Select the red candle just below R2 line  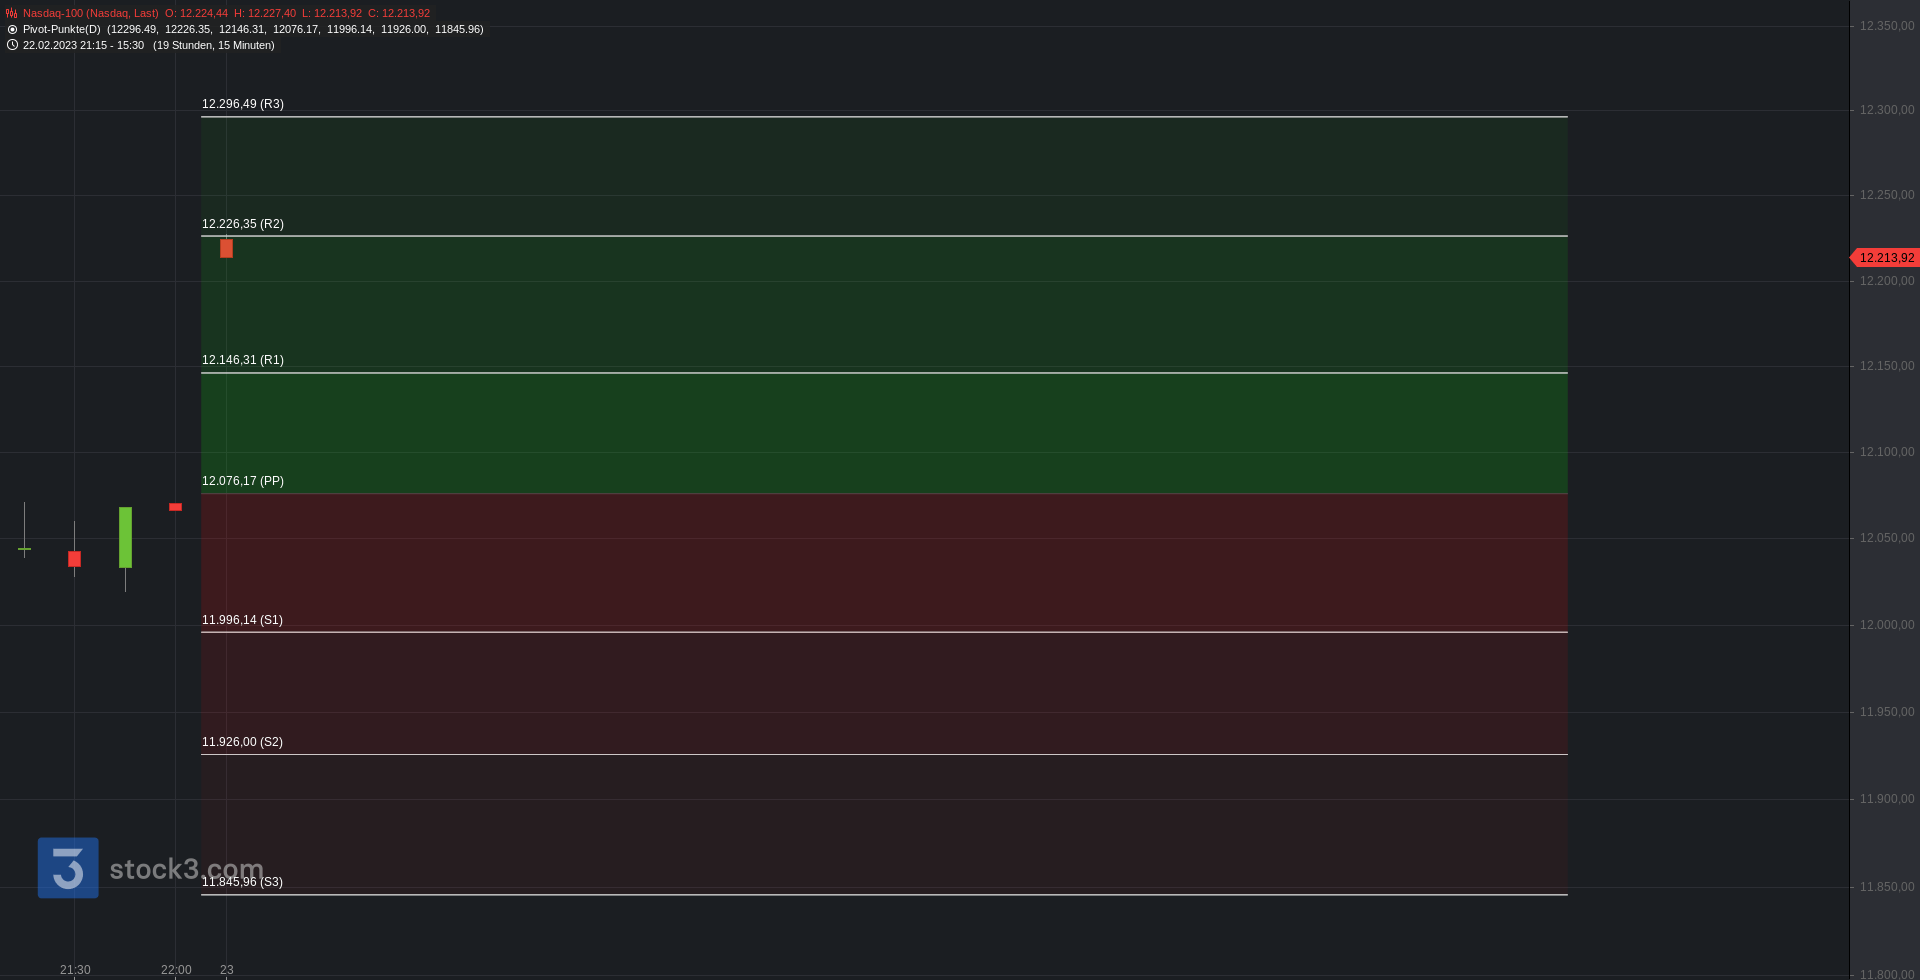point(227,248)
